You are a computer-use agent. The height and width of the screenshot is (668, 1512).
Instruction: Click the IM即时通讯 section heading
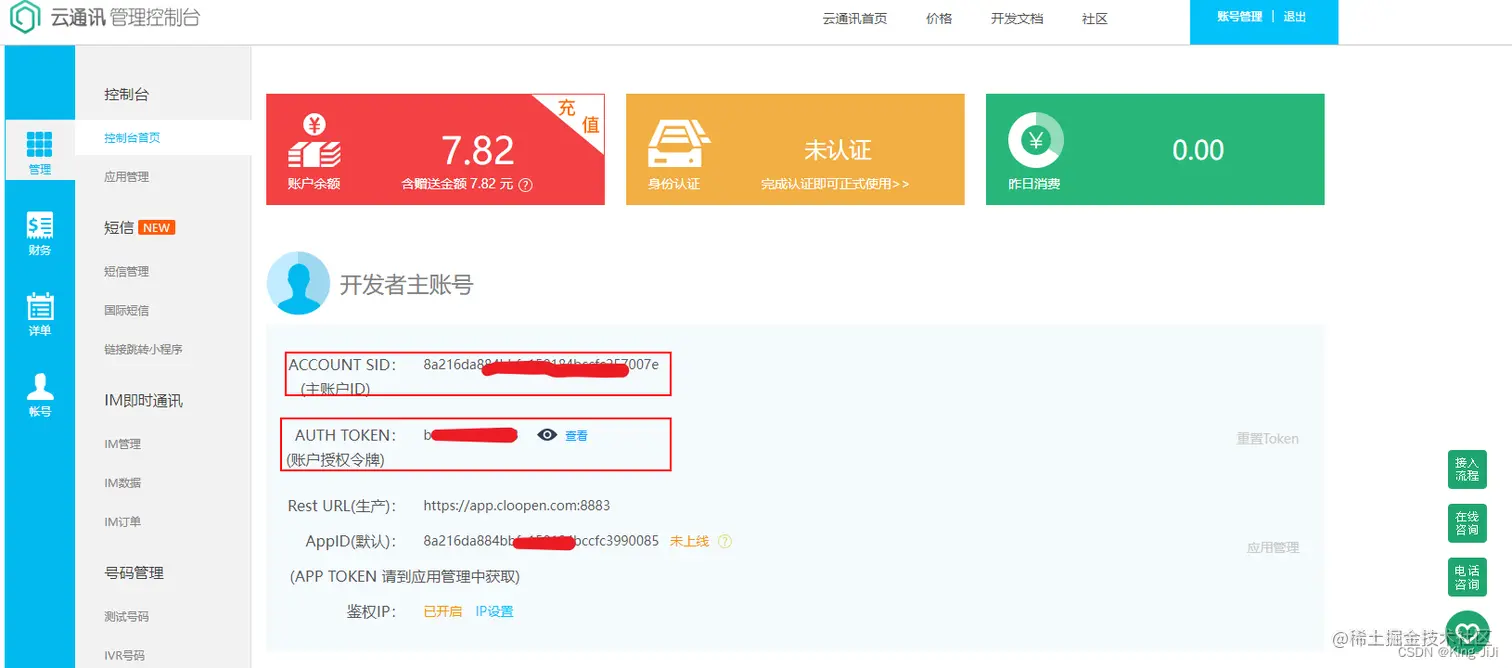tap(143, 401)
